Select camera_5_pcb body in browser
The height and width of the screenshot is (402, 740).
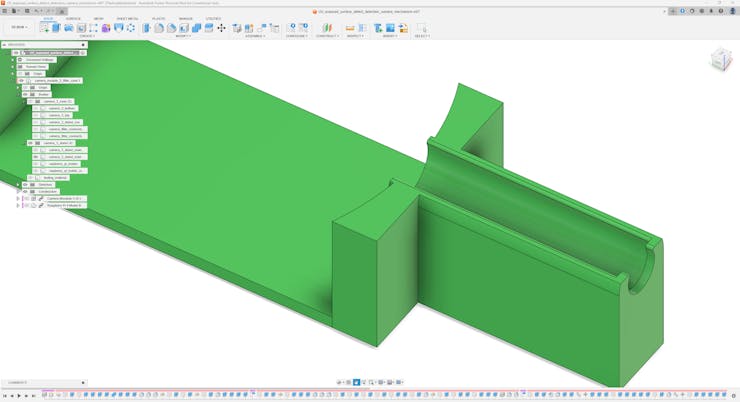click(x=58, y=115)
